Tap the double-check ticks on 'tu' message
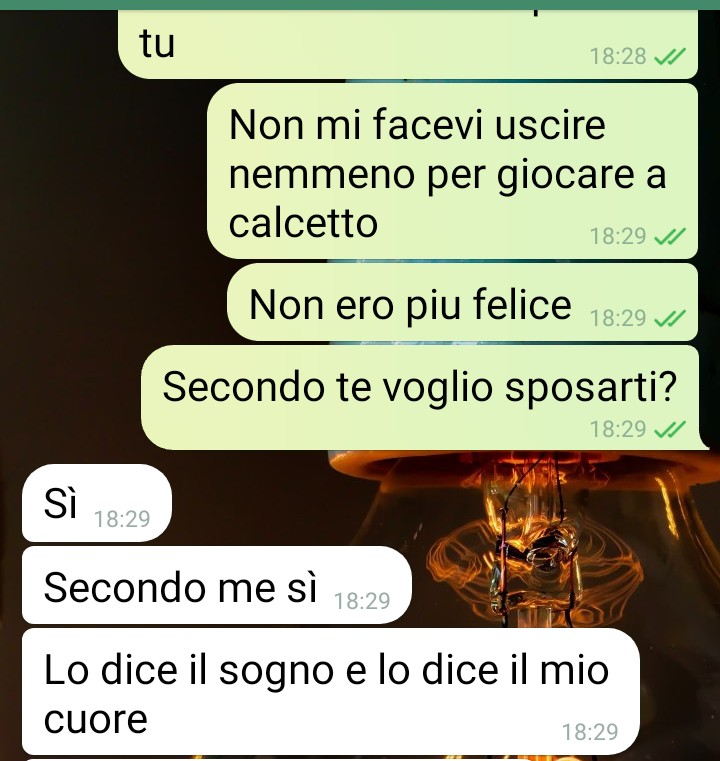Screen dimensions: 720x761 point(670,56)
